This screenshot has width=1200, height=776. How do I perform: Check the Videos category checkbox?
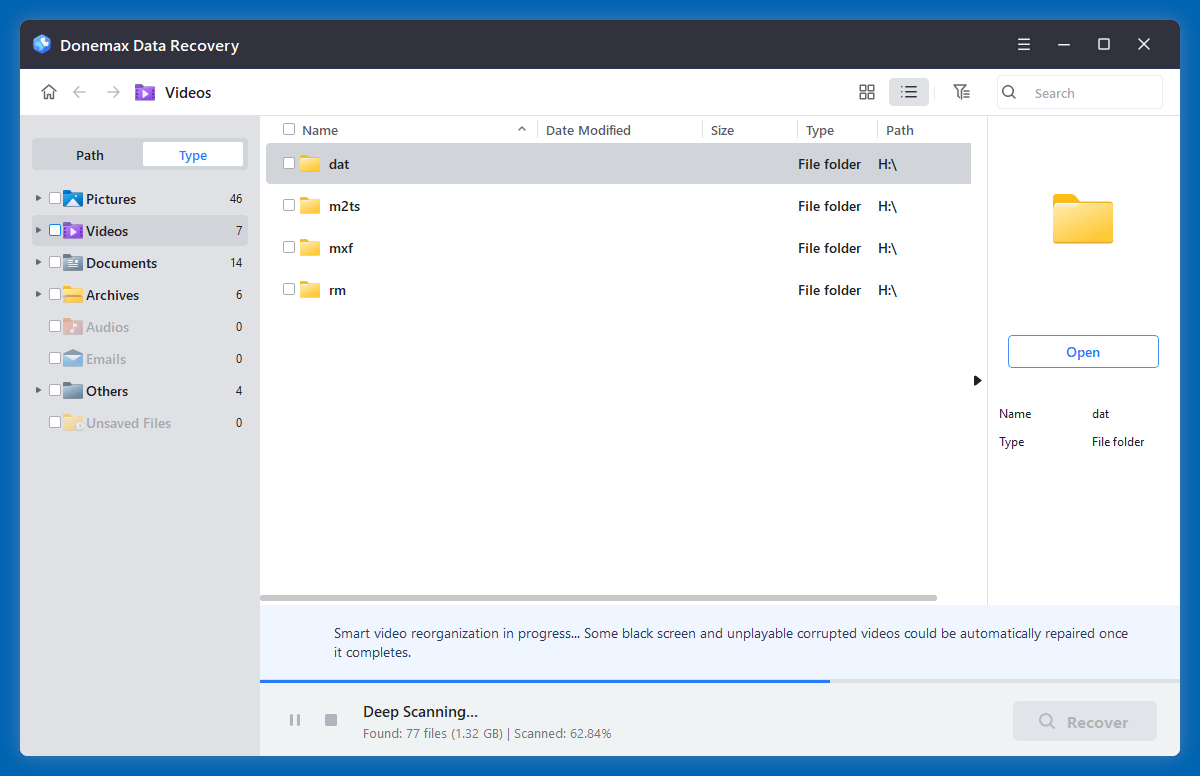pyautogui.click(x=55, y=230)
